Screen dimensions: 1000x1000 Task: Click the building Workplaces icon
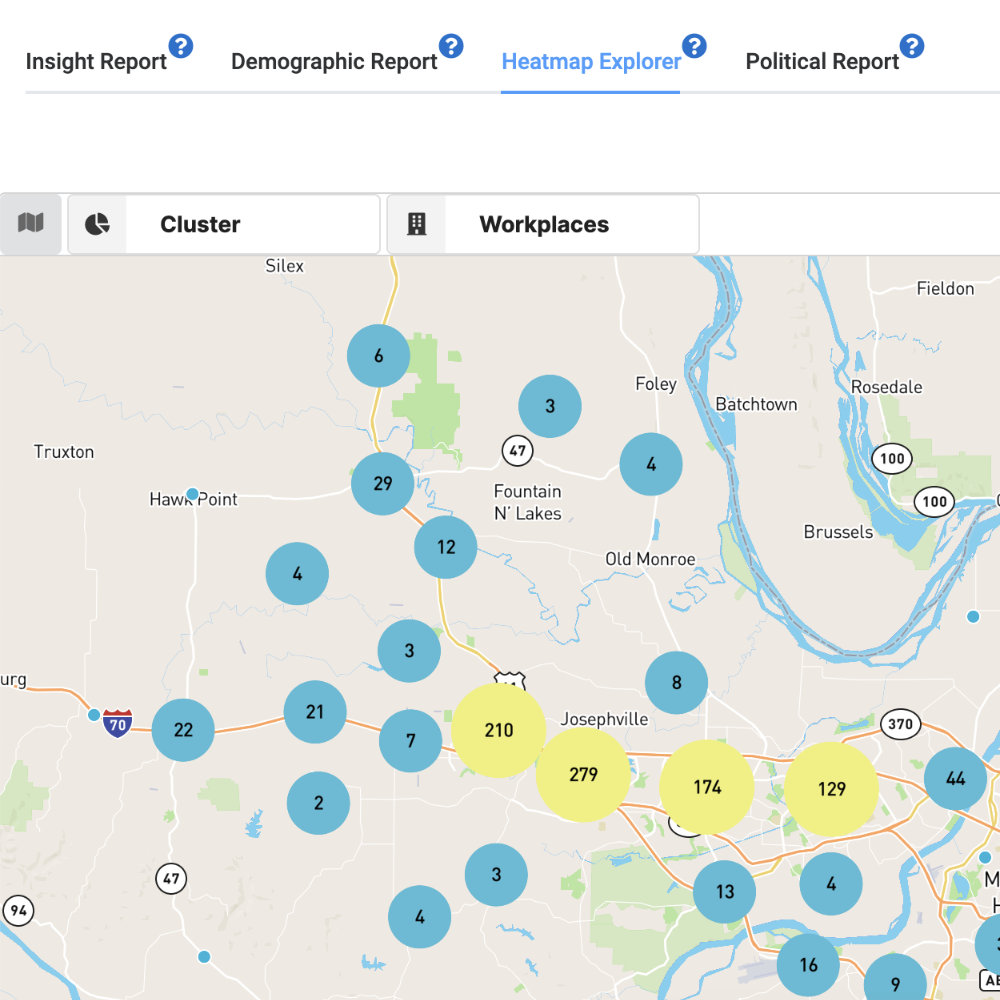[417, 224]
